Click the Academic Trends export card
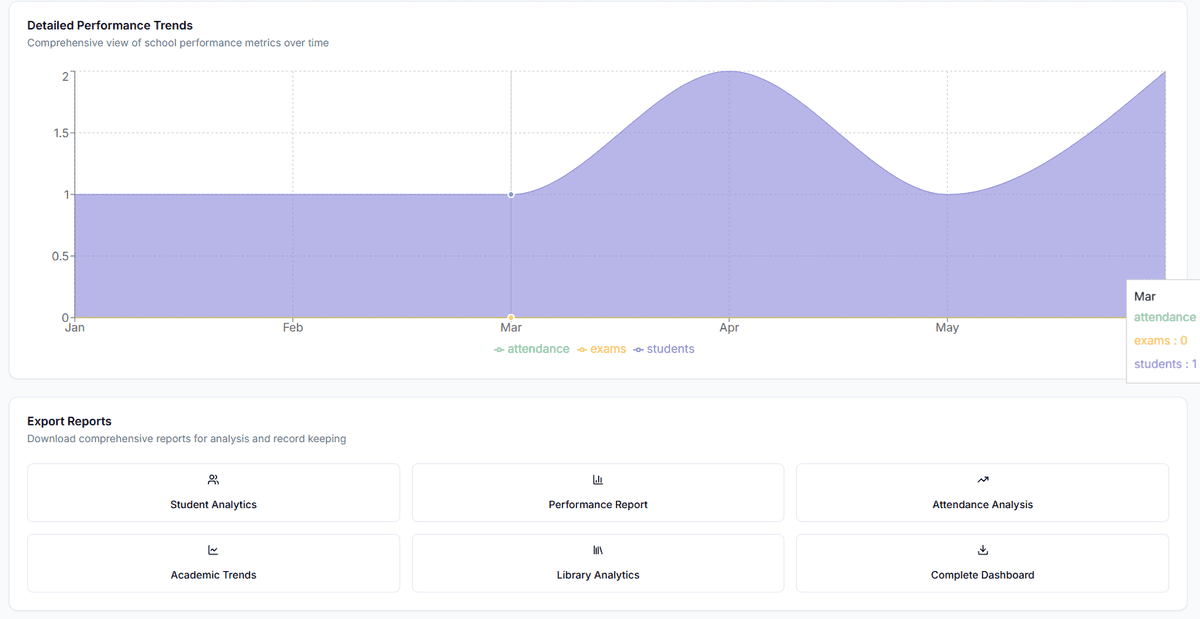Screen dimensions: 1200x619 213,562
